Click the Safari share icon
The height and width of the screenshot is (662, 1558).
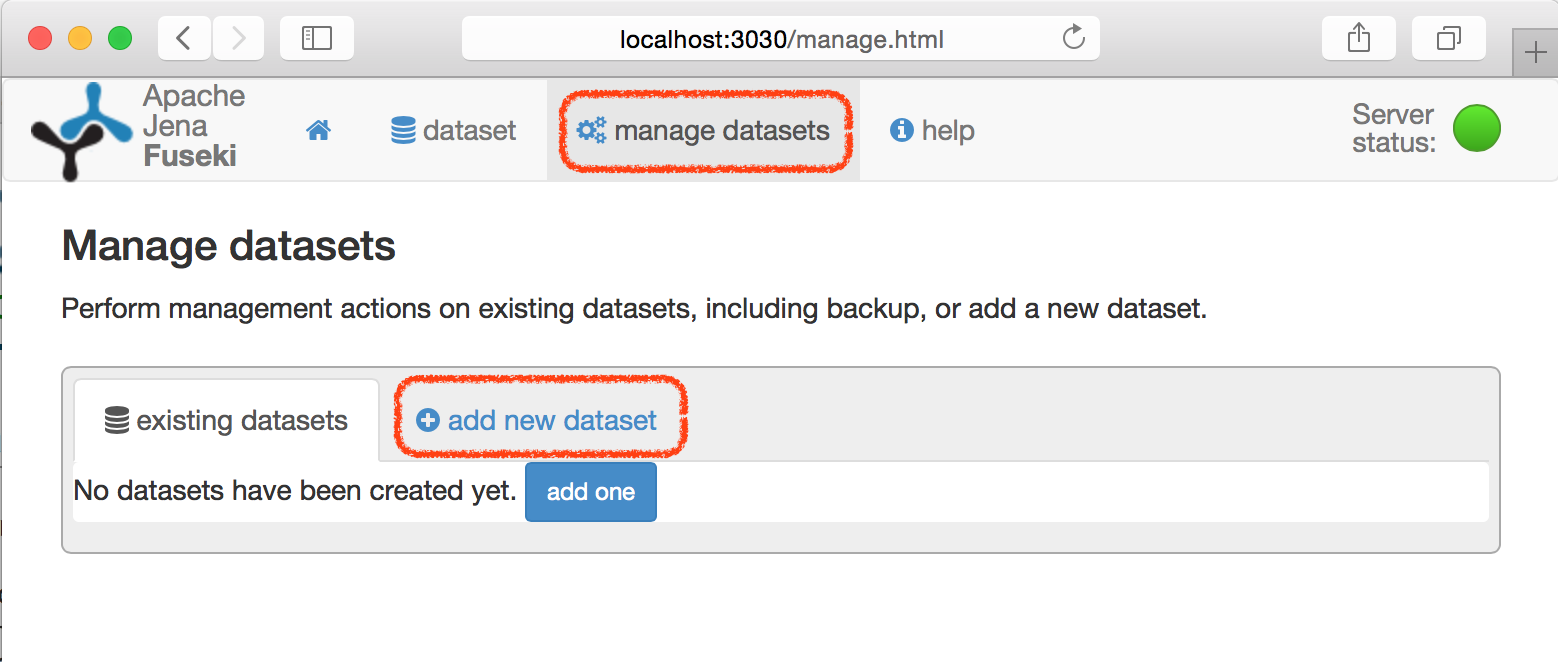pyautogui.click(x=1358, y=37)
